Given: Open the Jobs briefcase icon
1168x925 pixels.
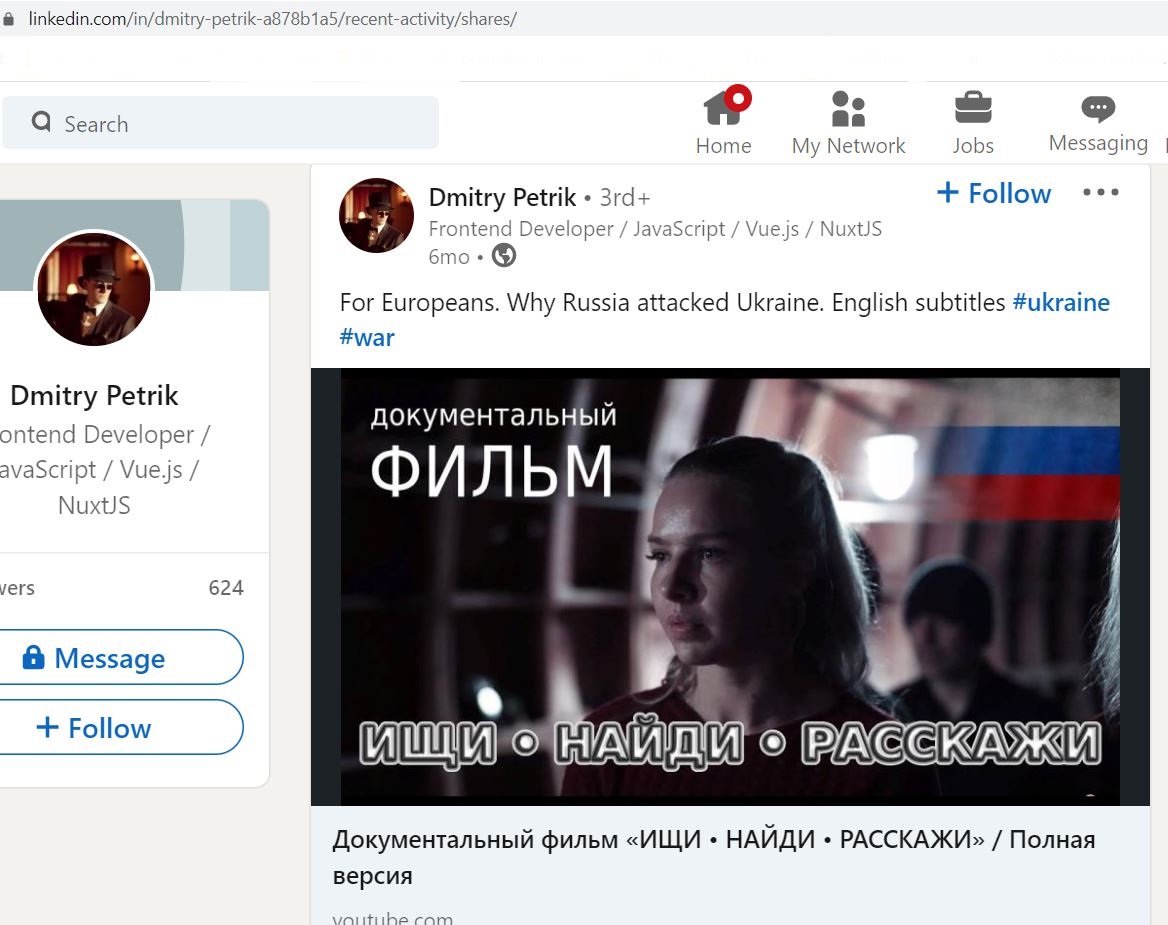Looking at the screenshot, I should [973, 107].
